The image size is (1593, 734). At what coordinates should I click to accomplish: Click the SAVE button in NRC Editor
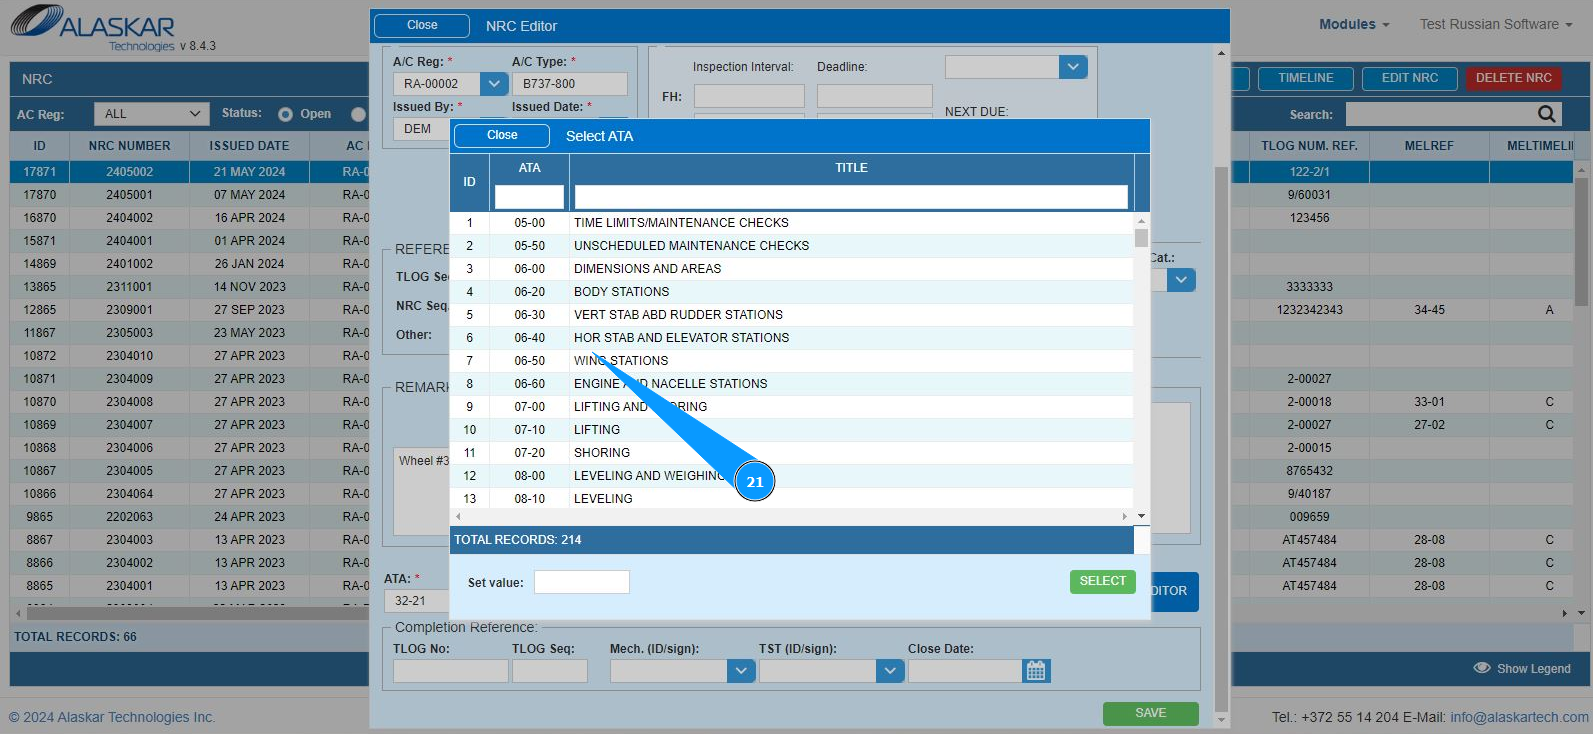tap(1150, 713)
